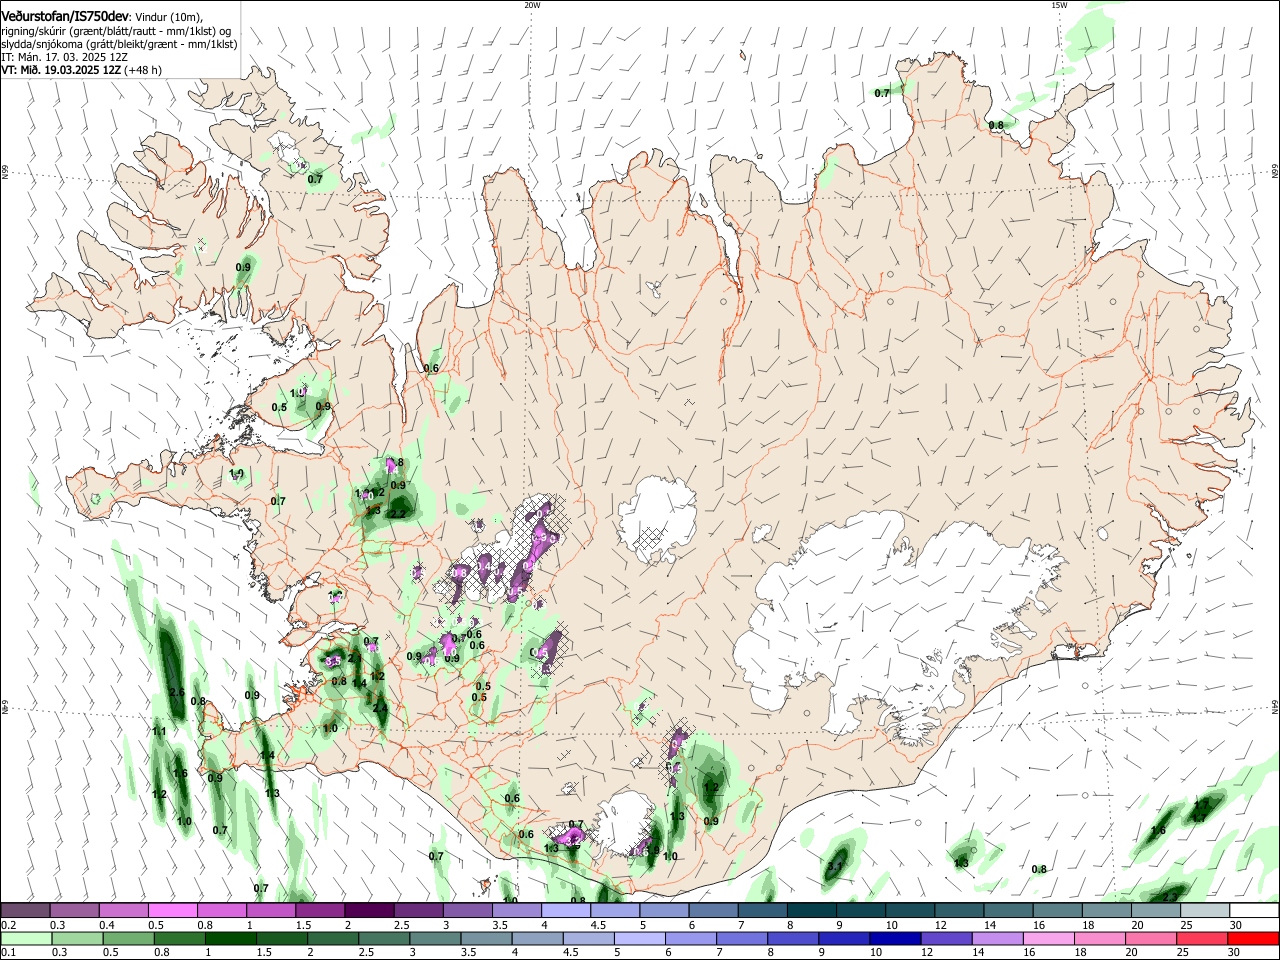This screenshot has height=960, width=1280.
Task: Click the '66N' latitude label at right edge
Action: 1275,173
